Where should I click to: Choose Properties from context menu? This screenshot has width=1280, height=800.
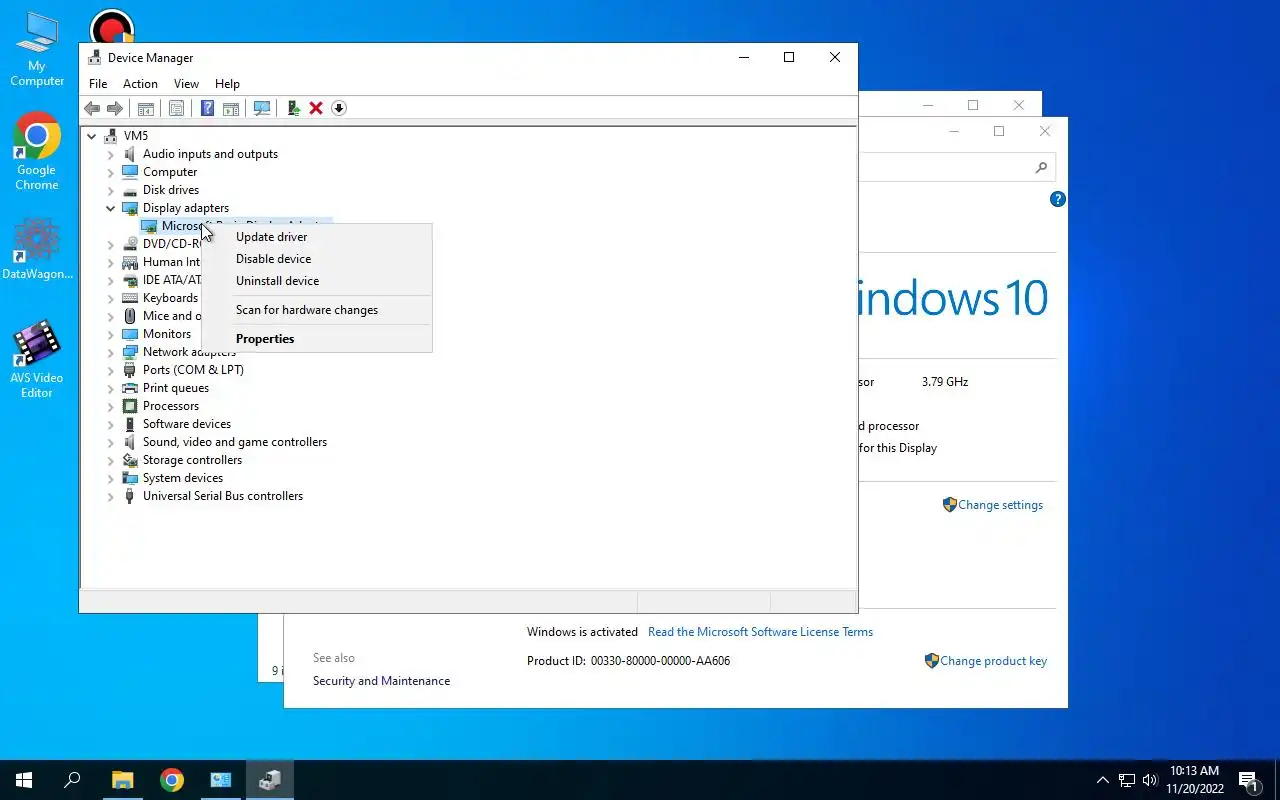pyautogui.click(x=317, y=339)
